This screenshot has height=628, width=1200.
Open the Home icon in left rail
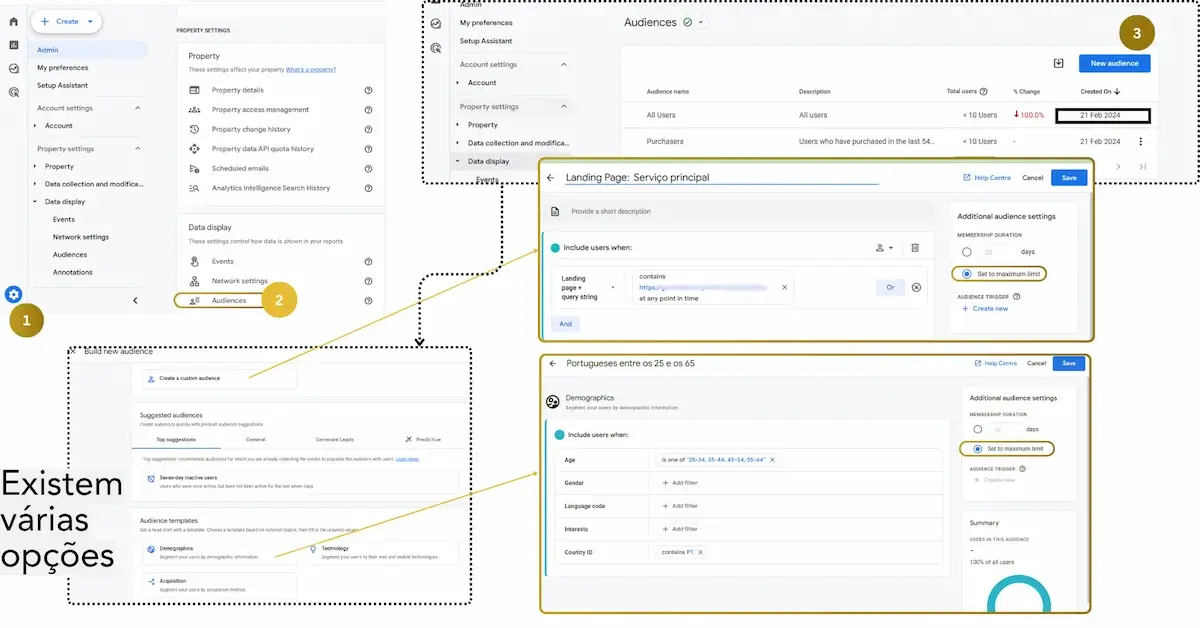tap(14, 21)
